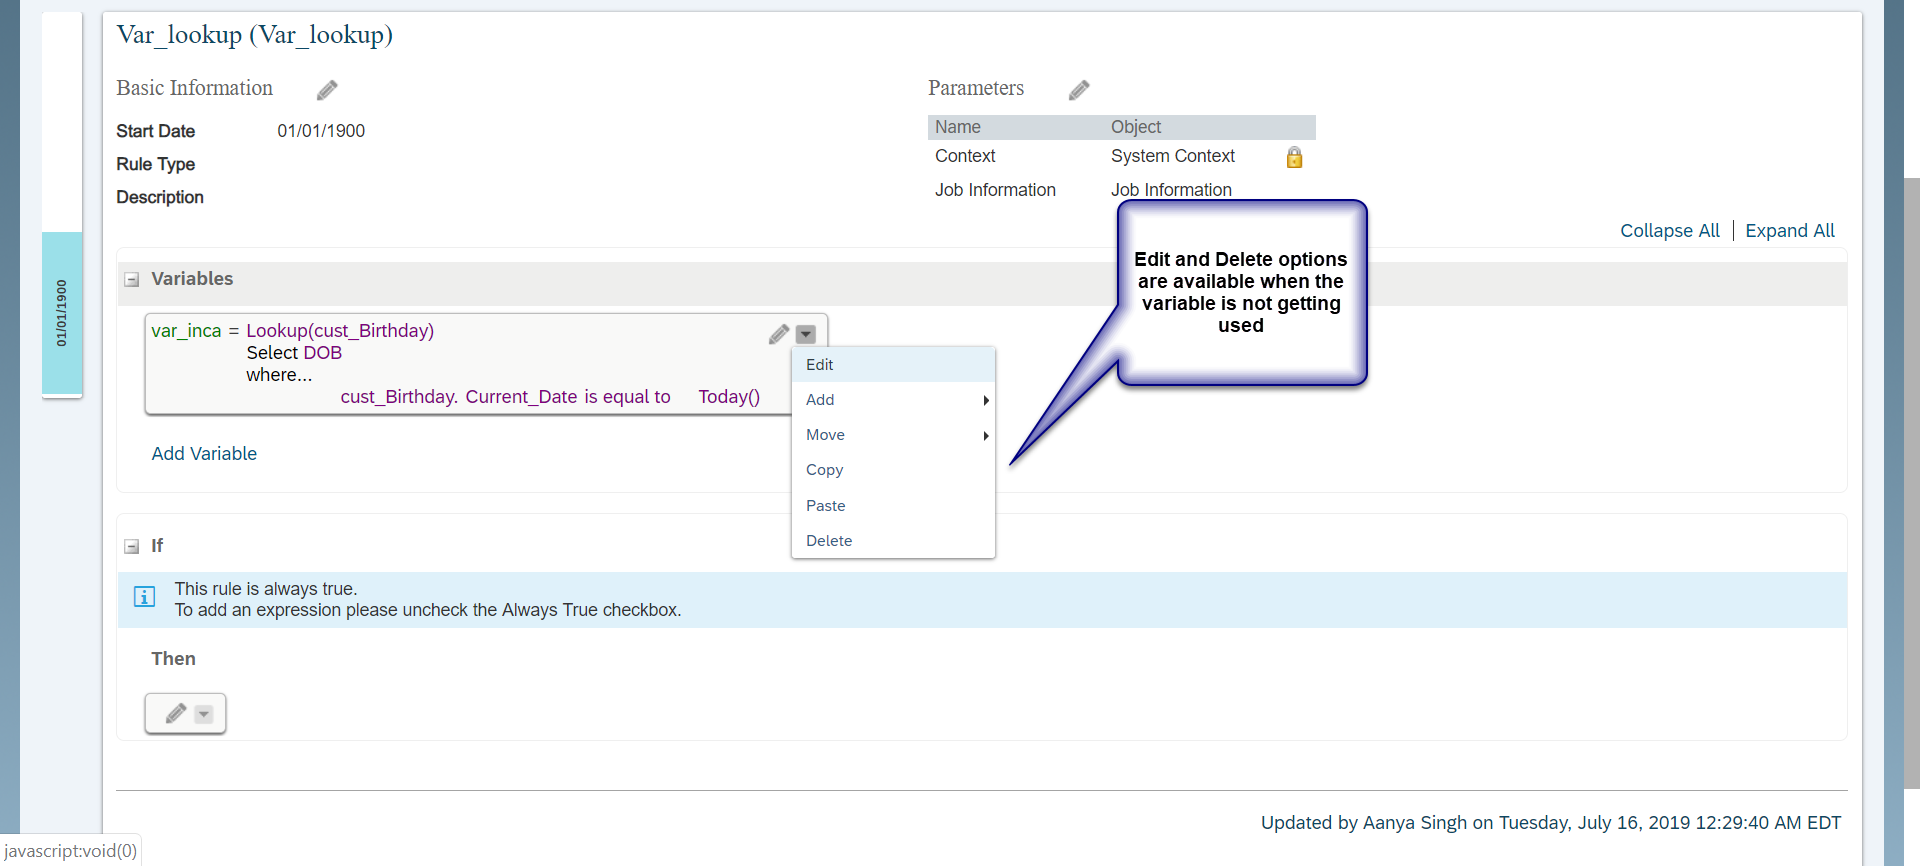Click the info icon in always-true message
This screenshot has width=1920, height=866.
pos(144,597)
